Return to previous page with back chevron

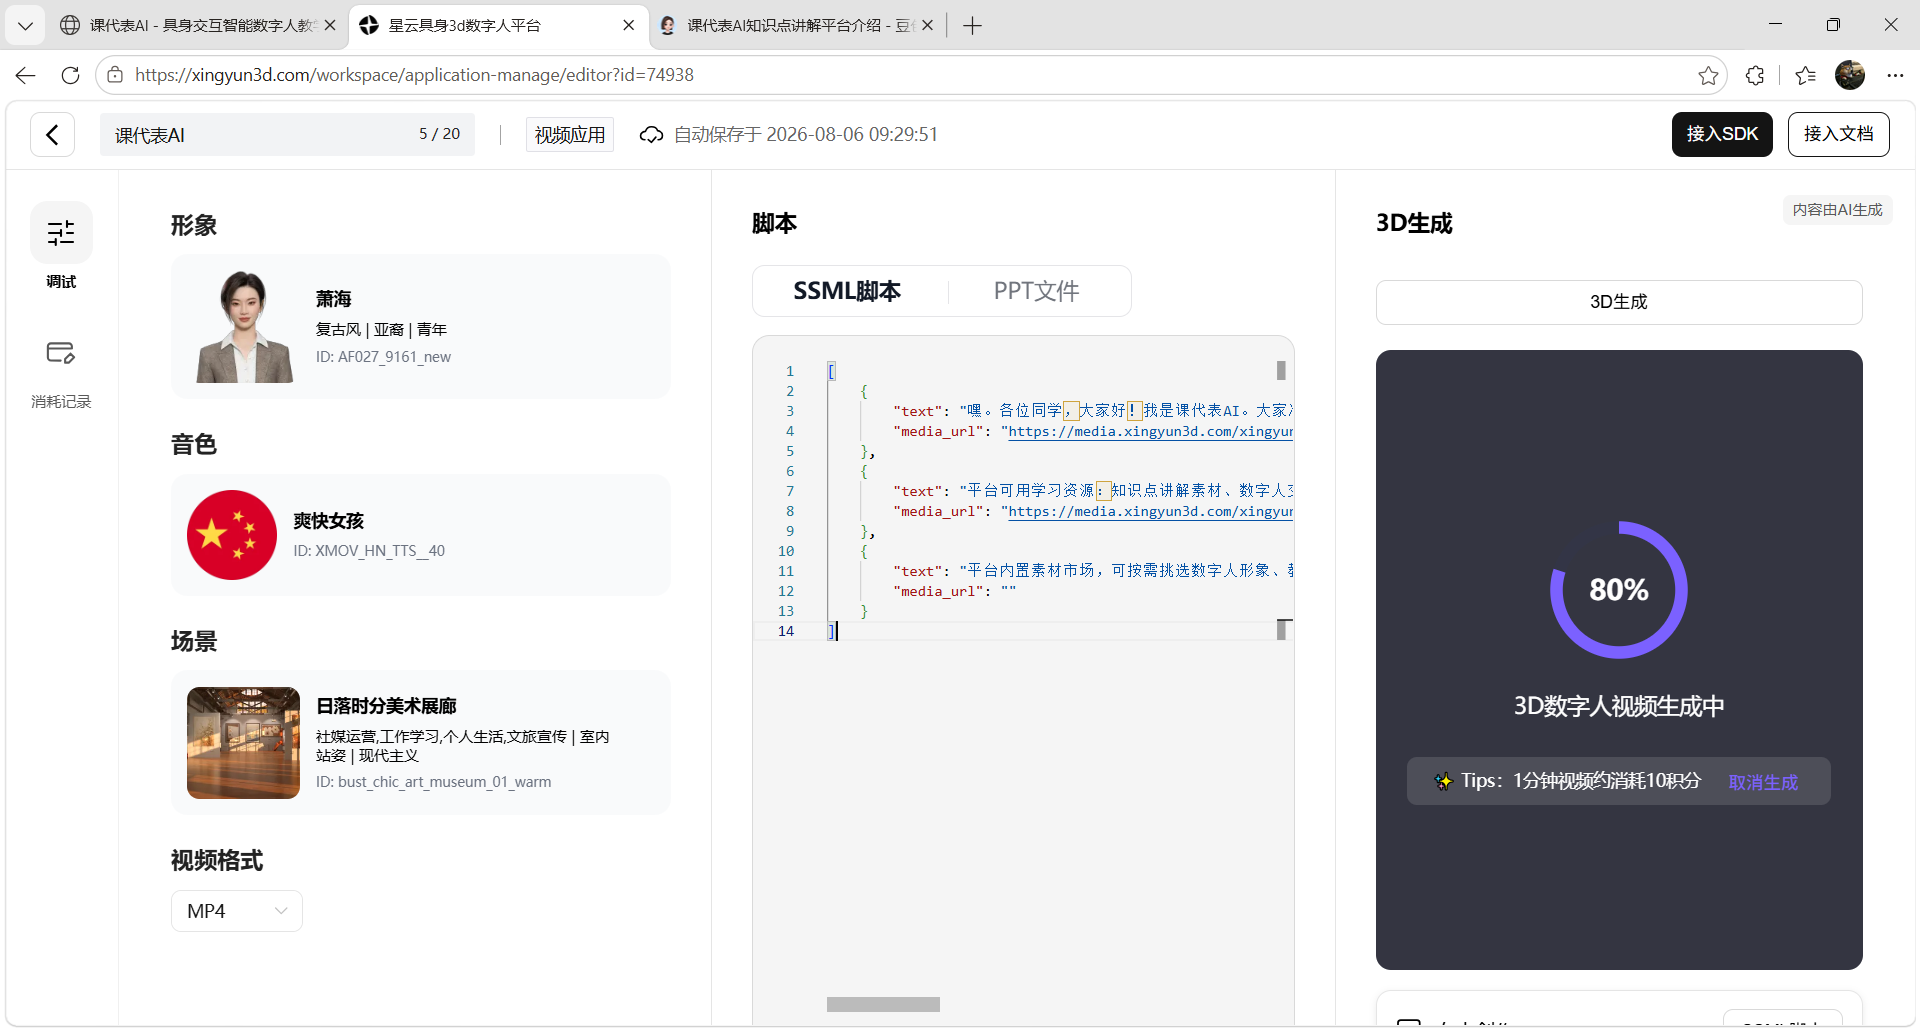pyautogui.click(x=52, y=134)
